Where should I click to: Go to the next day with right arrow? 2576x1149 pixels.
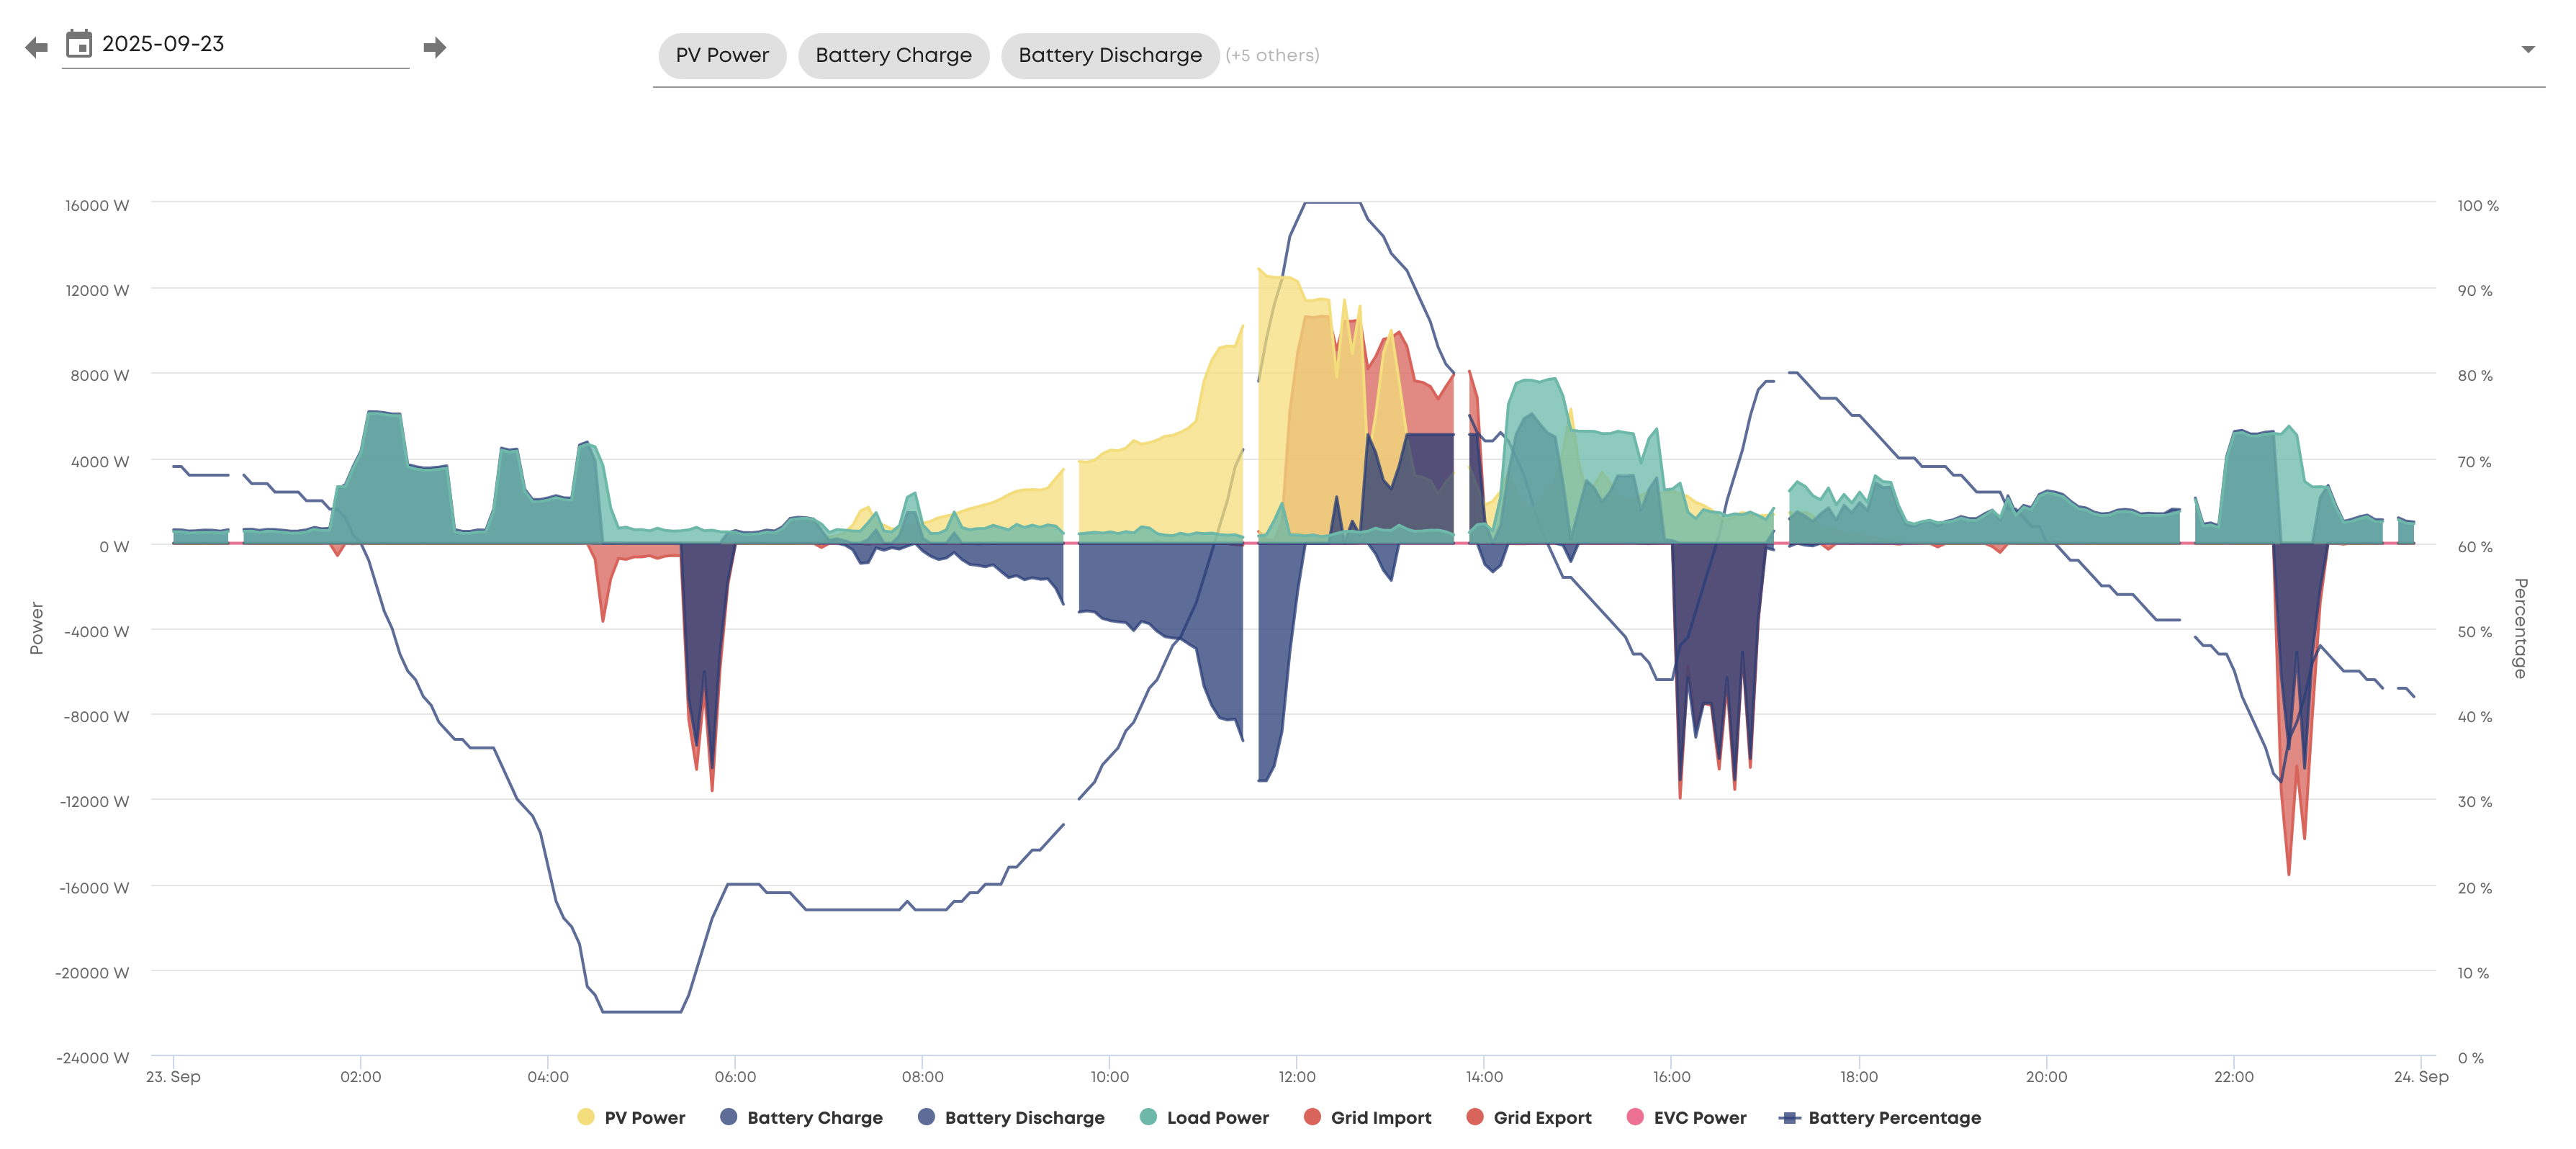point(434,47)
